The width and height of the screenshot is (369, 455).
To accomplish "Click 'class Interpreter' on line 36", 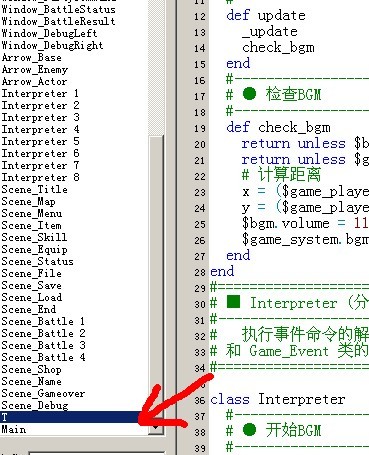I will coord(278,399).
